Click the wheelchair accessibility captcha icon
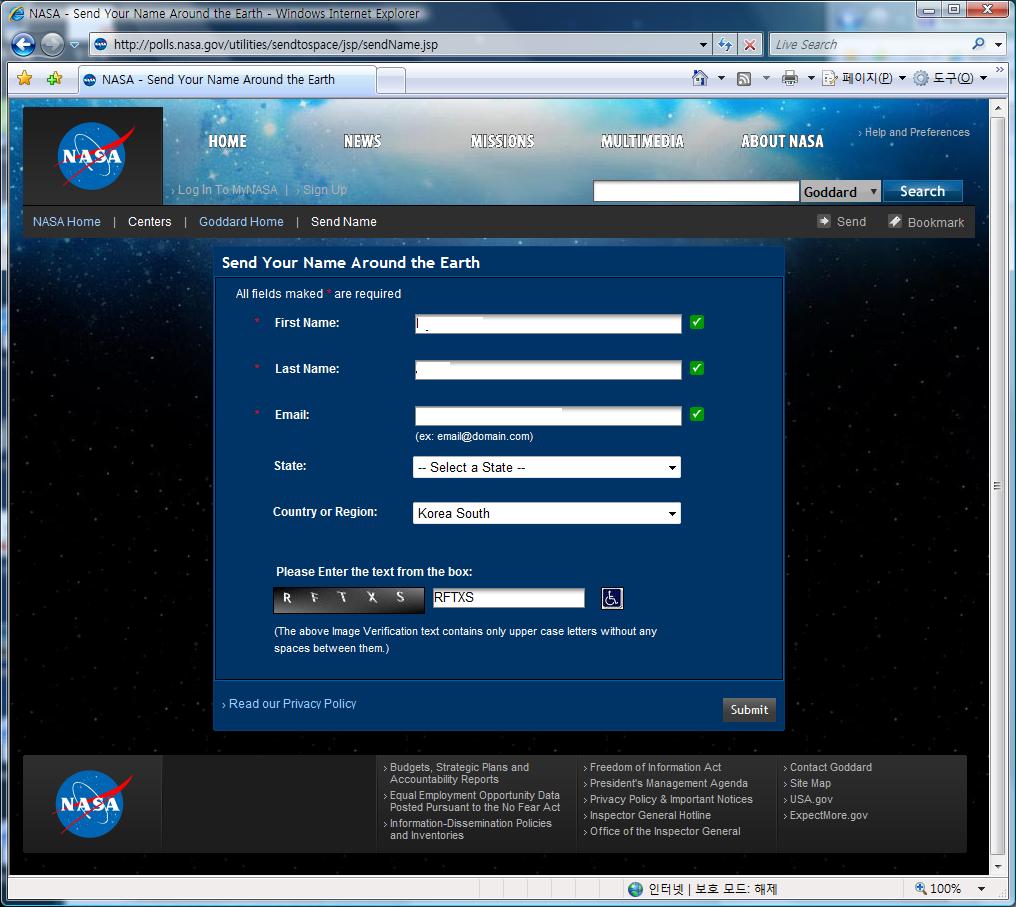This screenshot has width=1016, height=907. click(612, 598)
